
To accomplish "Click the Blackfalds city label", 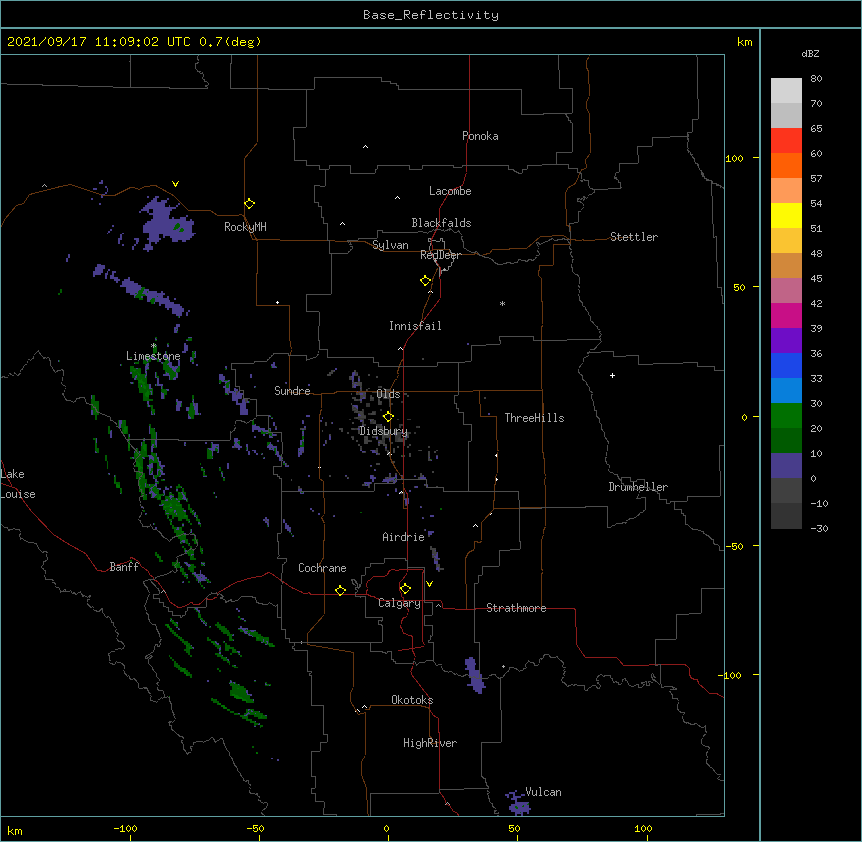I will 441,223.
